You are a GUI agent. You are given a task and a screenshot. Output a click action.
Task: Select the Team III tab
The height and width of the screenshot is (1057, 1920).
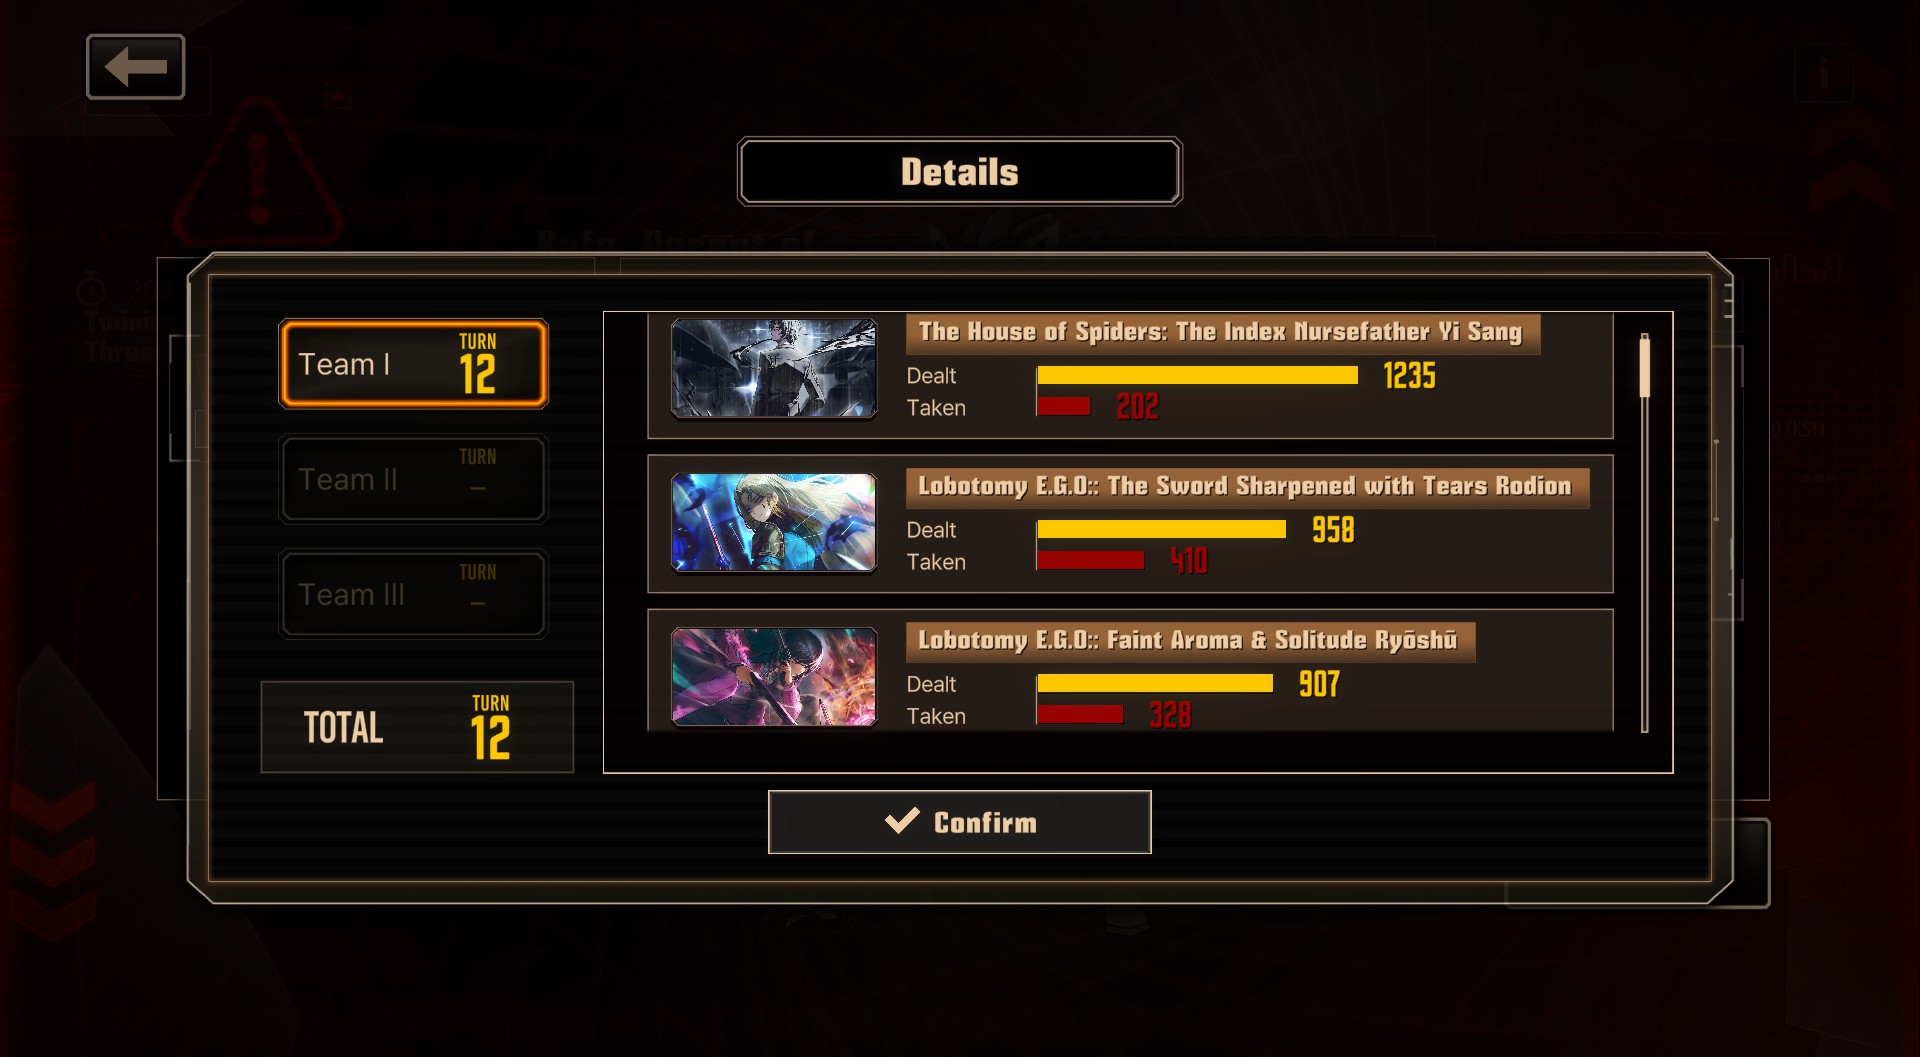tap(413, 594)
